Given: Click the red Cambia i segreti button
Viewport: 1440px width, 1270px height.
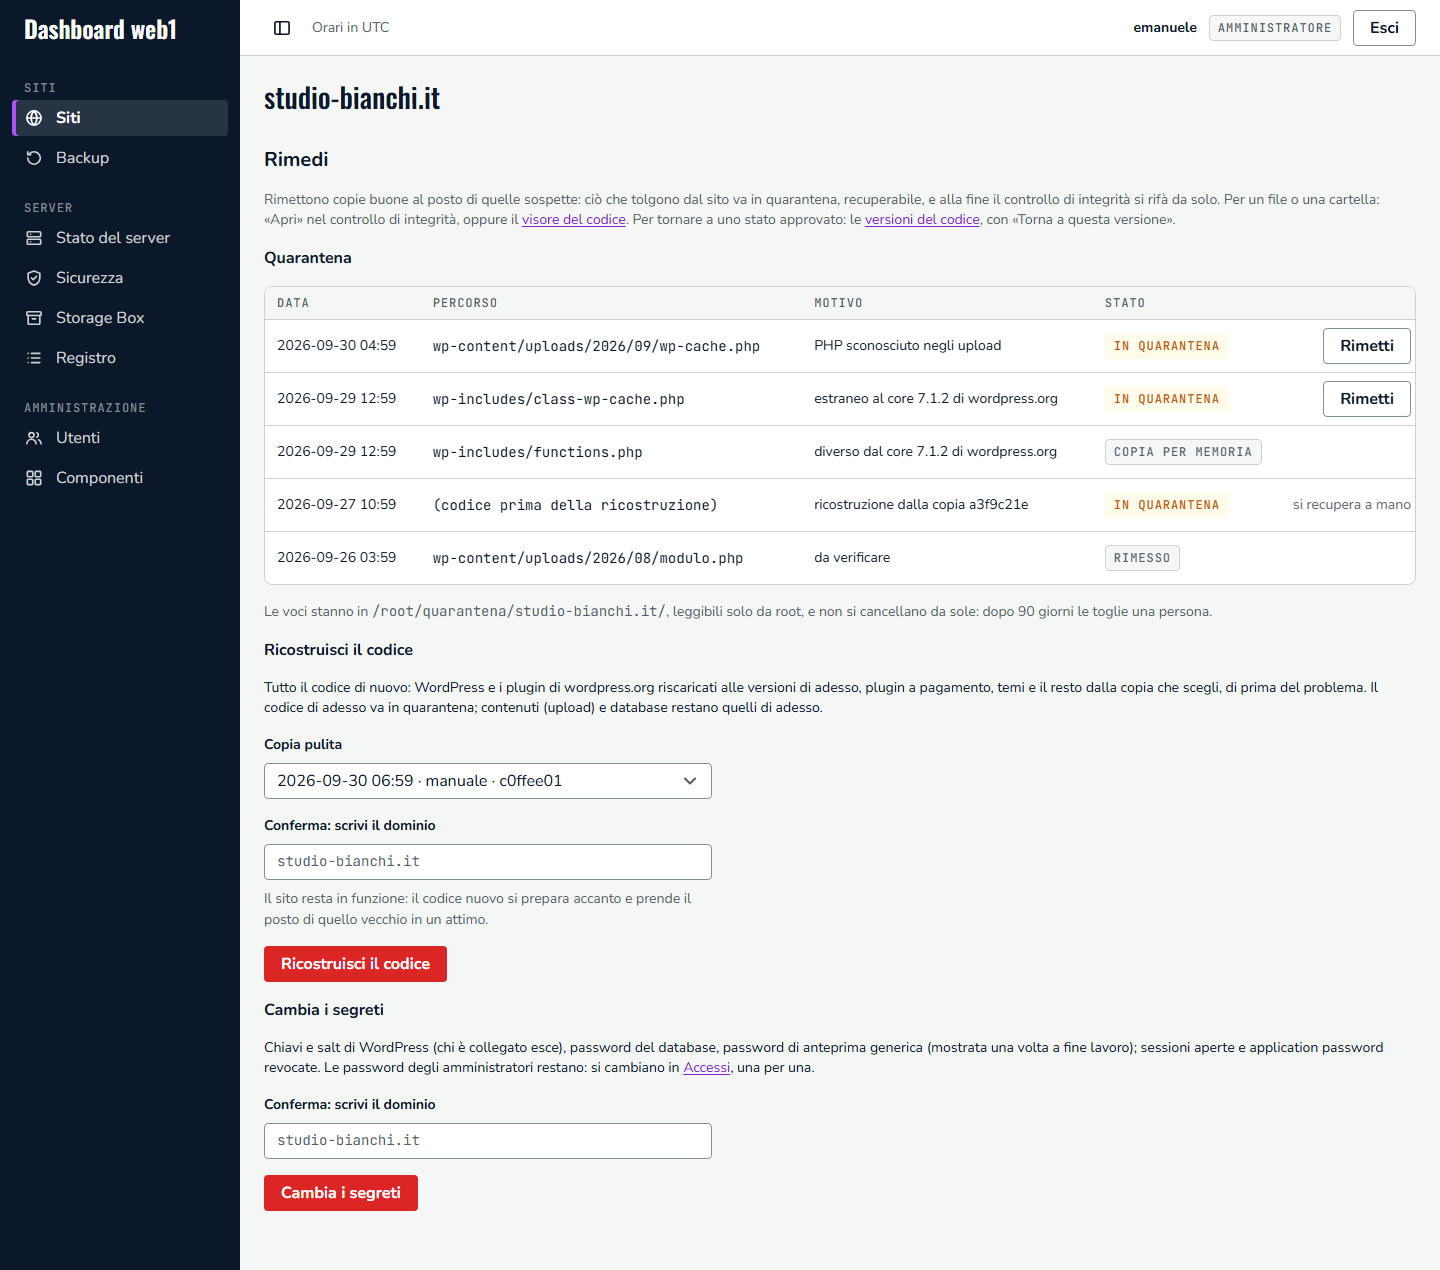Looking at the screenshot, I should (x=341, y=1193).
